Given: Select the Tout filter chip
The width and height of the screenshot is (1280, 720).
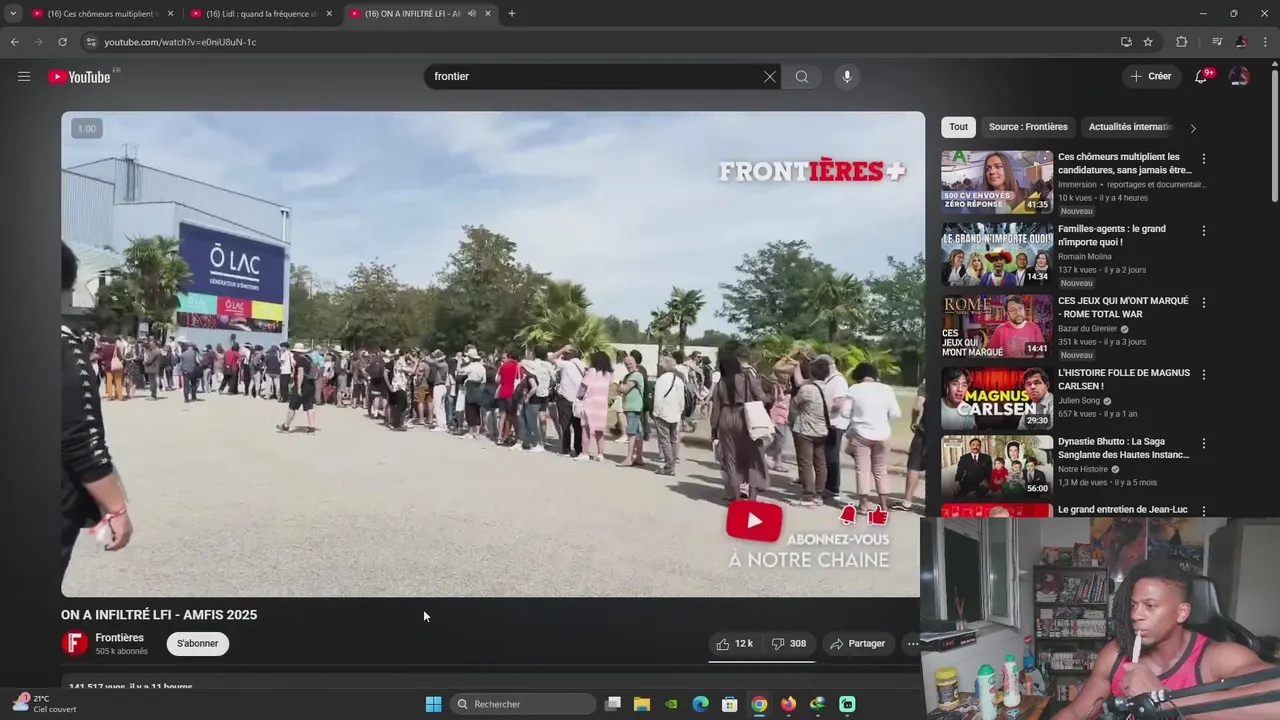Looking at the screenshot, I should pos(959,127).
